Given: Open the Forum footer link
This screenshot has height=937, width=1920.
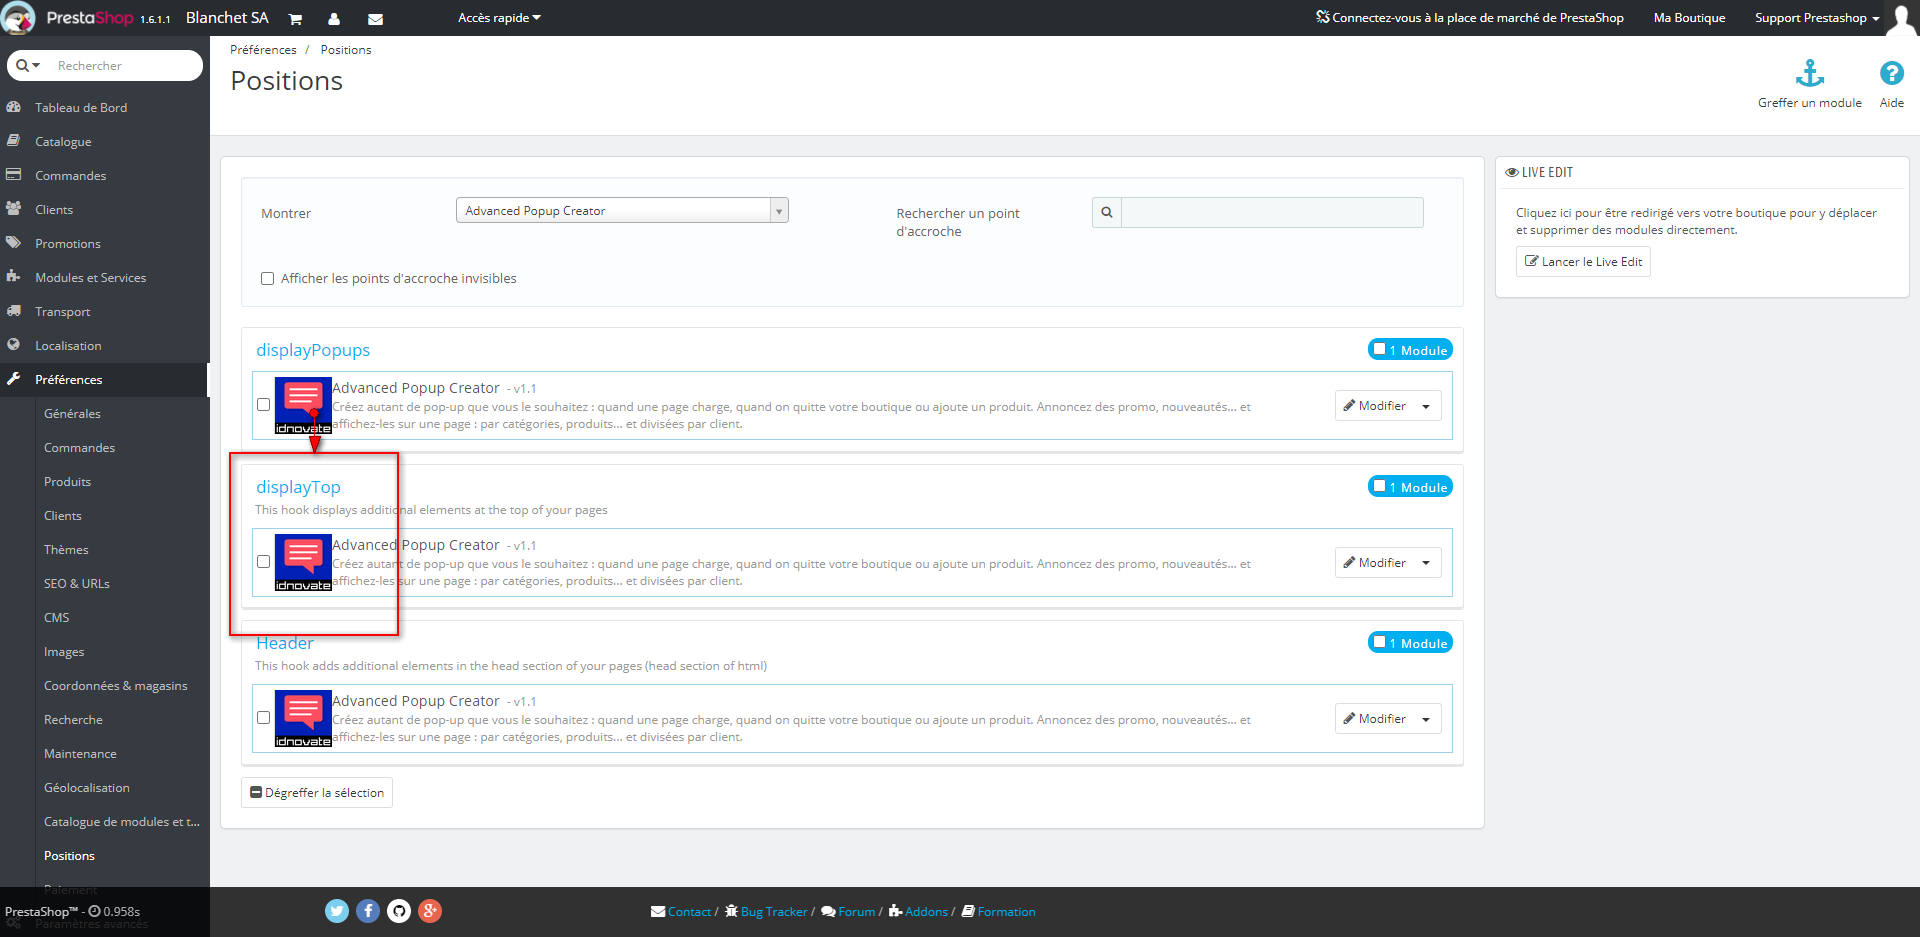Looking at the screenshot, I should click(849, 912).
